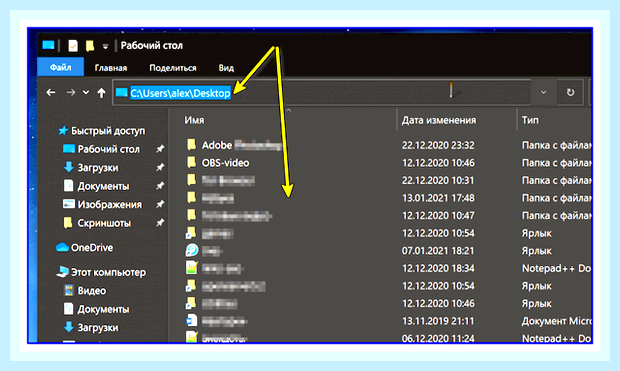Open Рабочий стол in Quick access
This screenshot has height=371, width=620.
coord(108,149)
